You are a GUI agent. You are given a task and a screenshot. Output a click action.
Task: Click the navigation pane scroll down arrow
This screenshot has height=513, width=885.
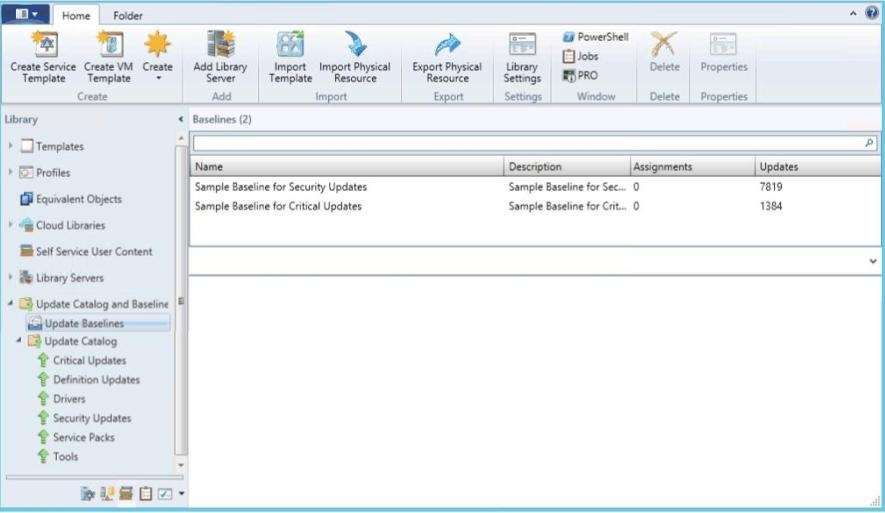(x=181, y=465)
